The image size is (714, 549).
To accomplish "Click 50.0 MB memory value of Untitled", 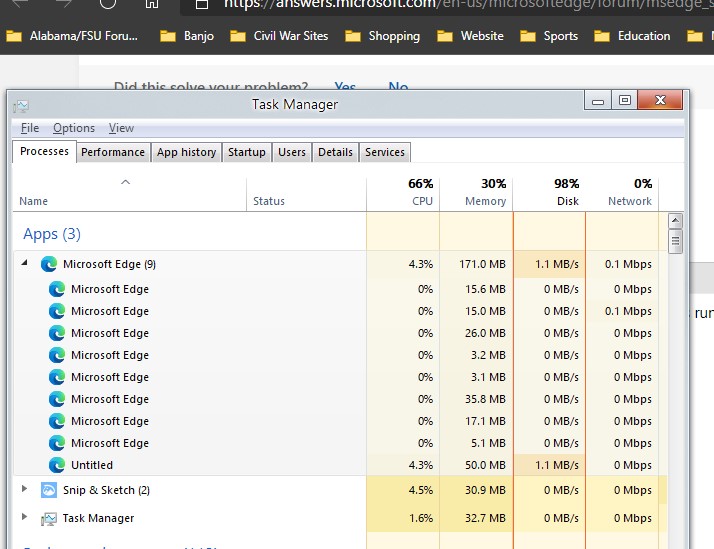I will point(485,465).
